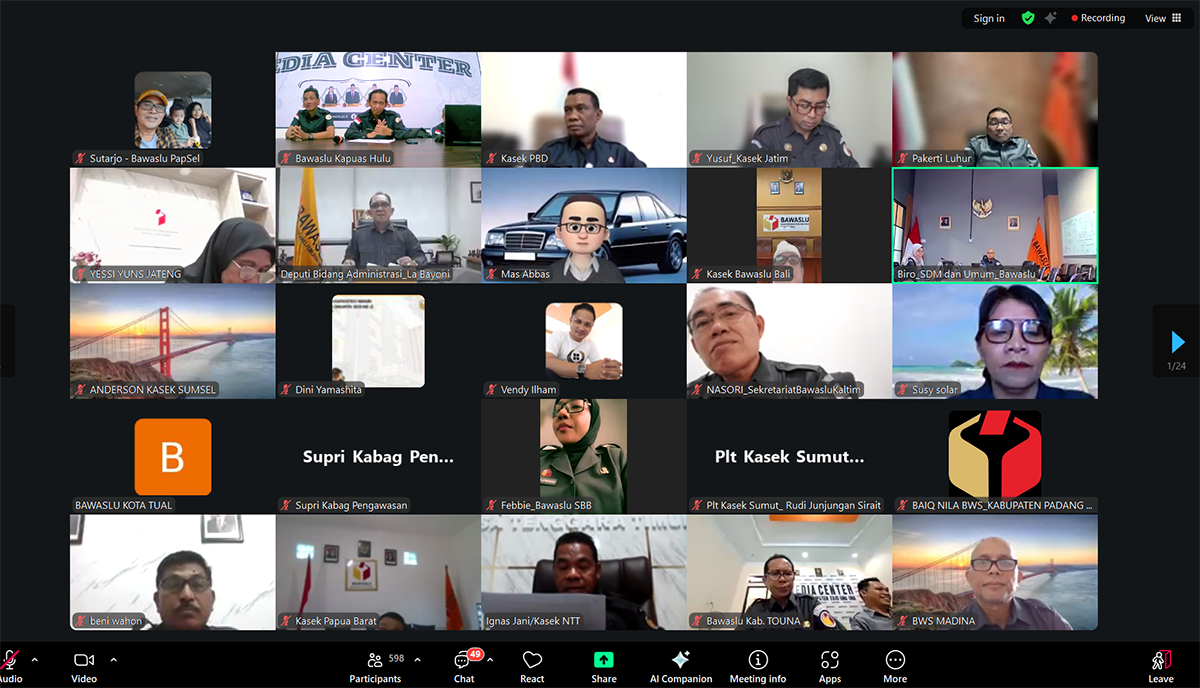Open the AI sparkle indicator at top

1049,18
